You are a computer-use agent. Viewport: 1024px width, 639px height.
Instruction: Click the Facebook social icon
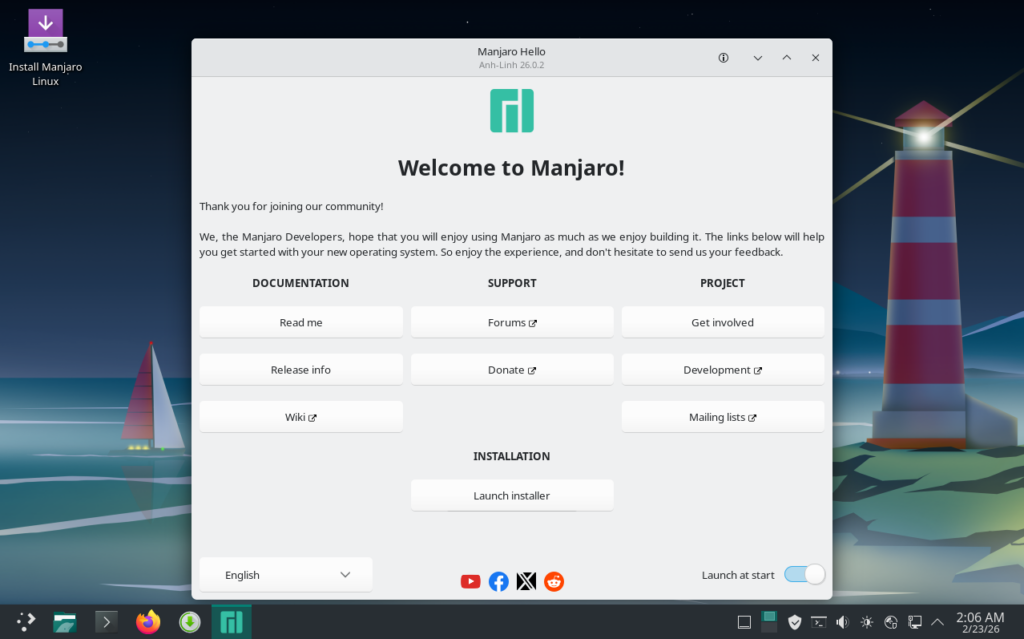pyautogui.click(x=498, y=581)
